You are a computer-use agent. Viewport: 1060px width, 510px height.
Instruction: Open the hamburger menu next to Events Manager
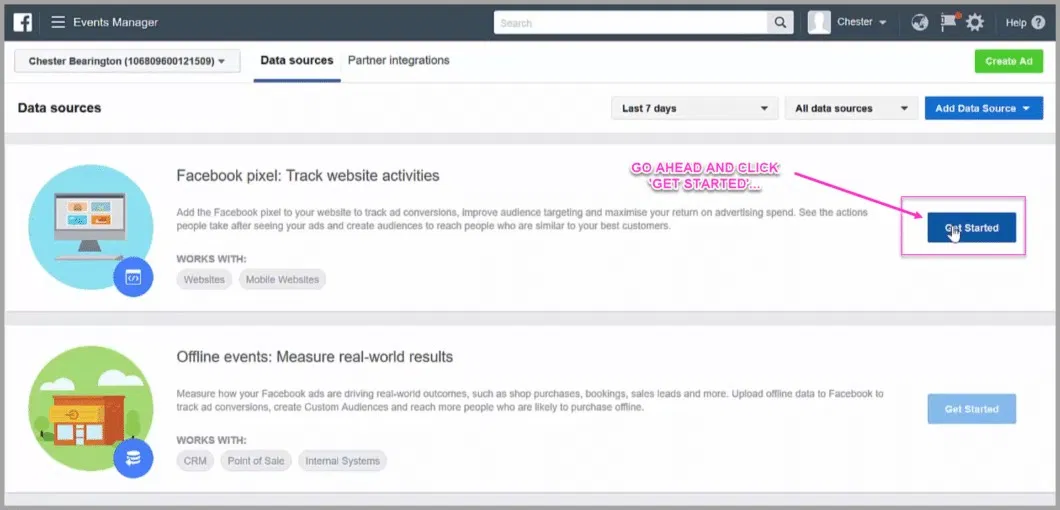58,22
